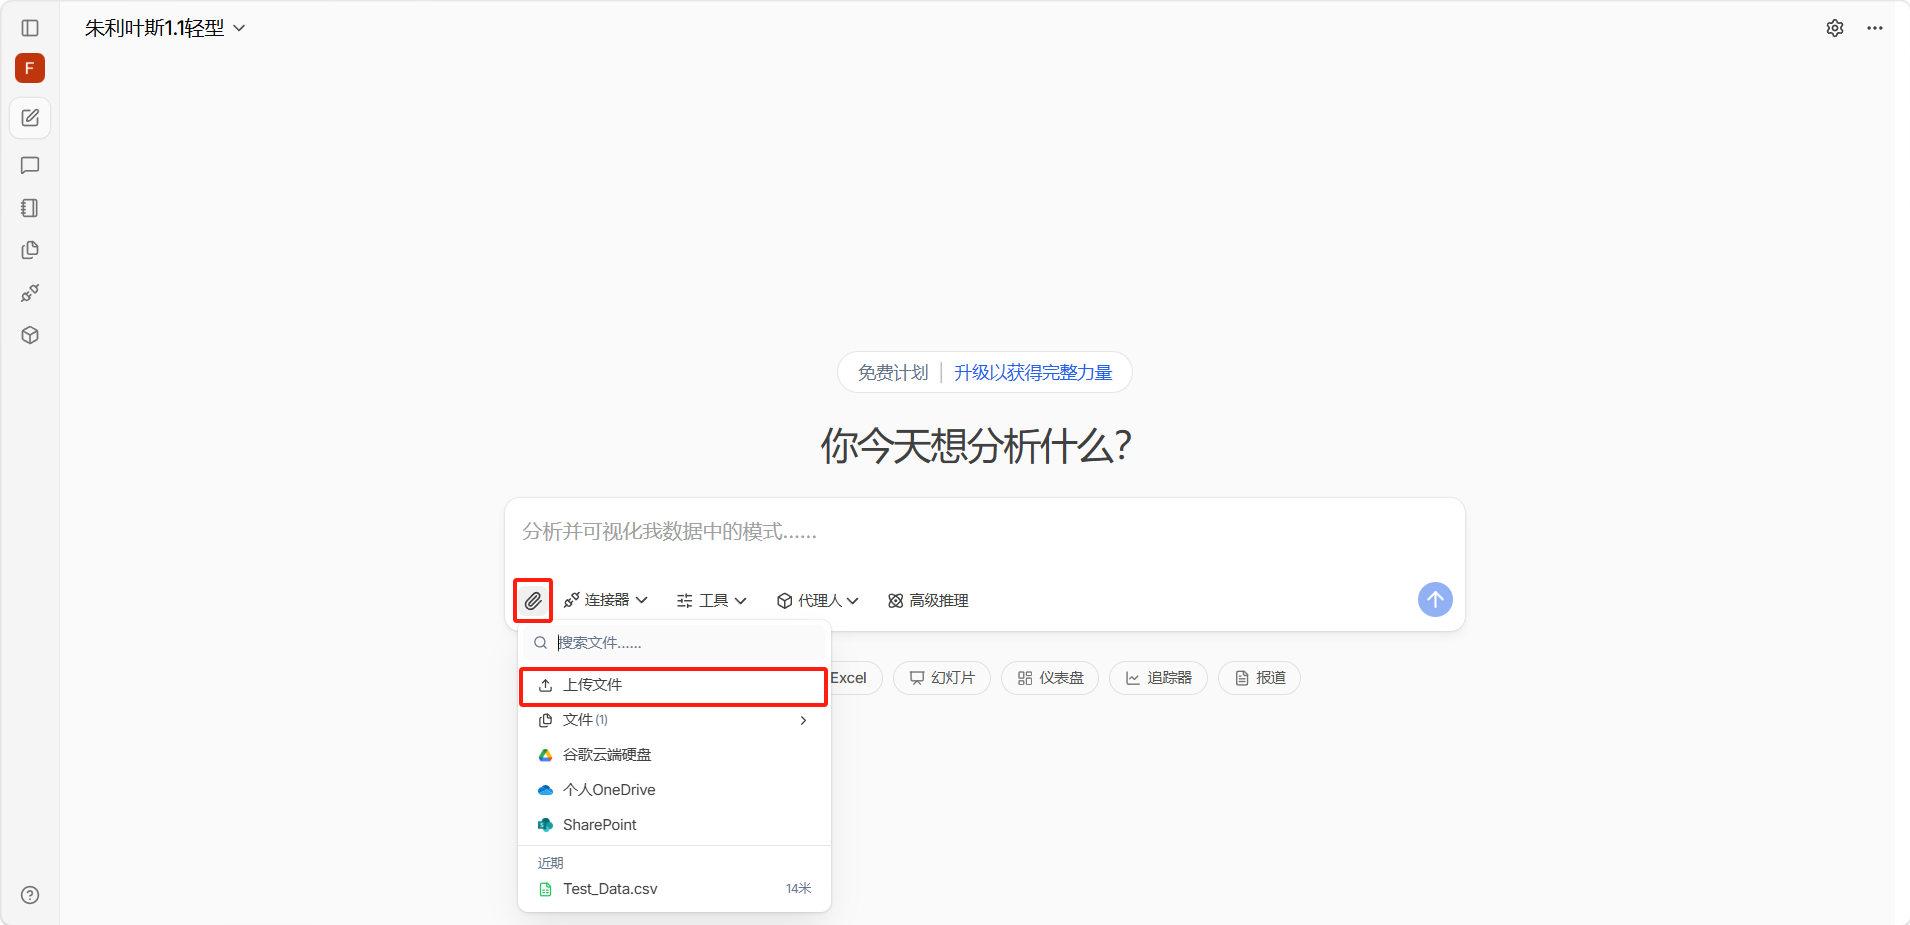Select 谷歌云端硬盘 in the menu
Viewport: 1910px width, 925px height.
coord(674,755)
